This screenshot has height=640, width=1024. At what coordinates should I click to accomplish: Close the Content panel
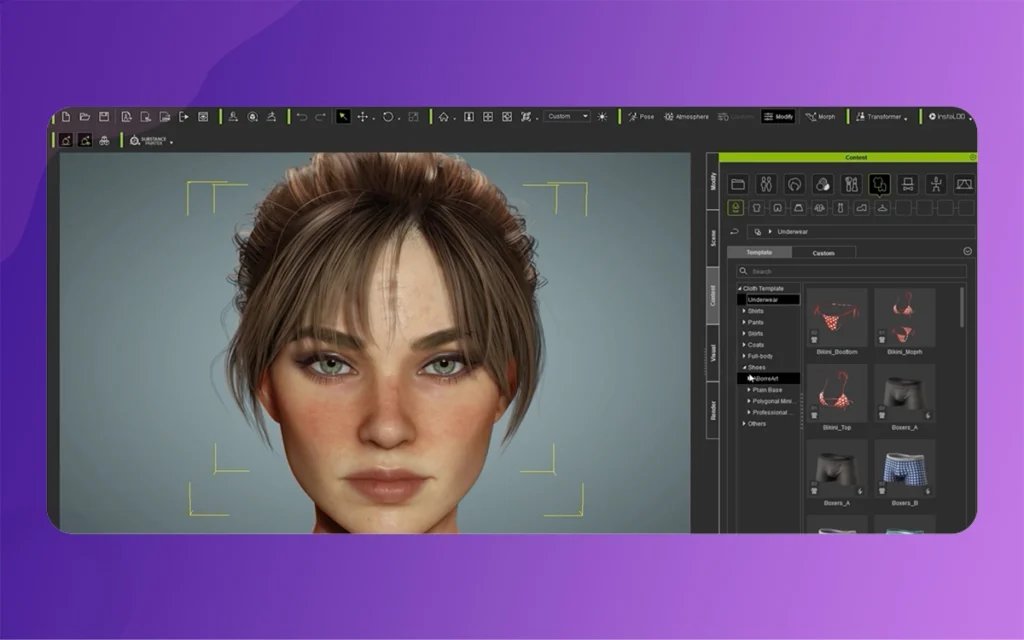(972, 157)
